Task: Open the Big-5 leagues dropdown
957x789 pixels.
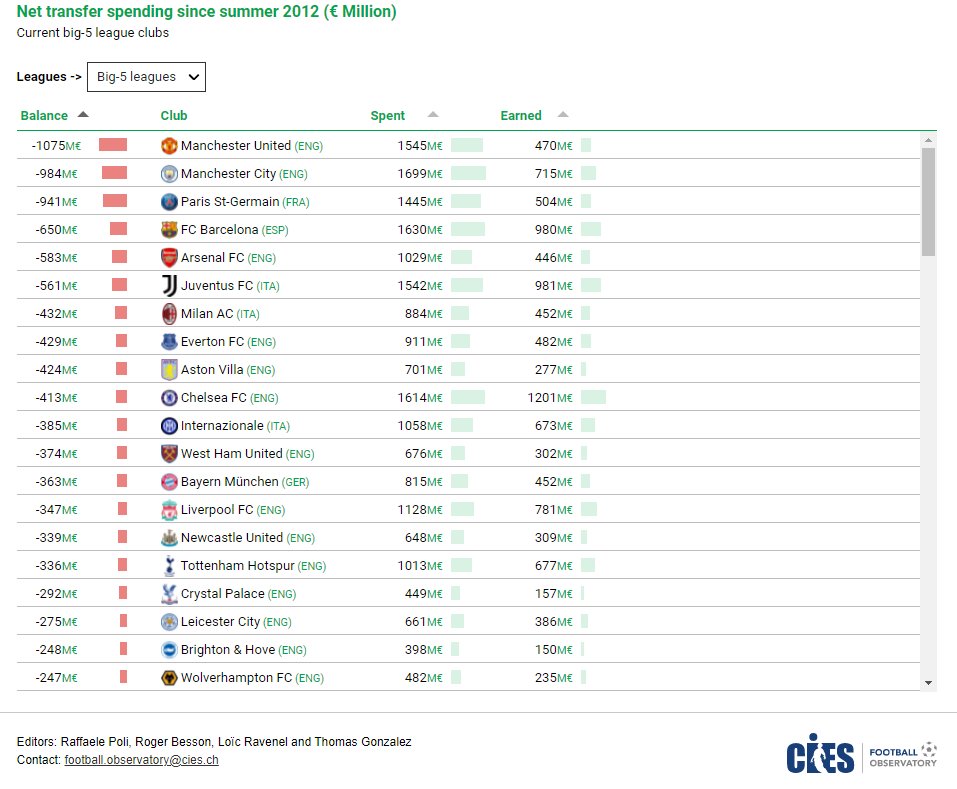Action: coord(146,77)
